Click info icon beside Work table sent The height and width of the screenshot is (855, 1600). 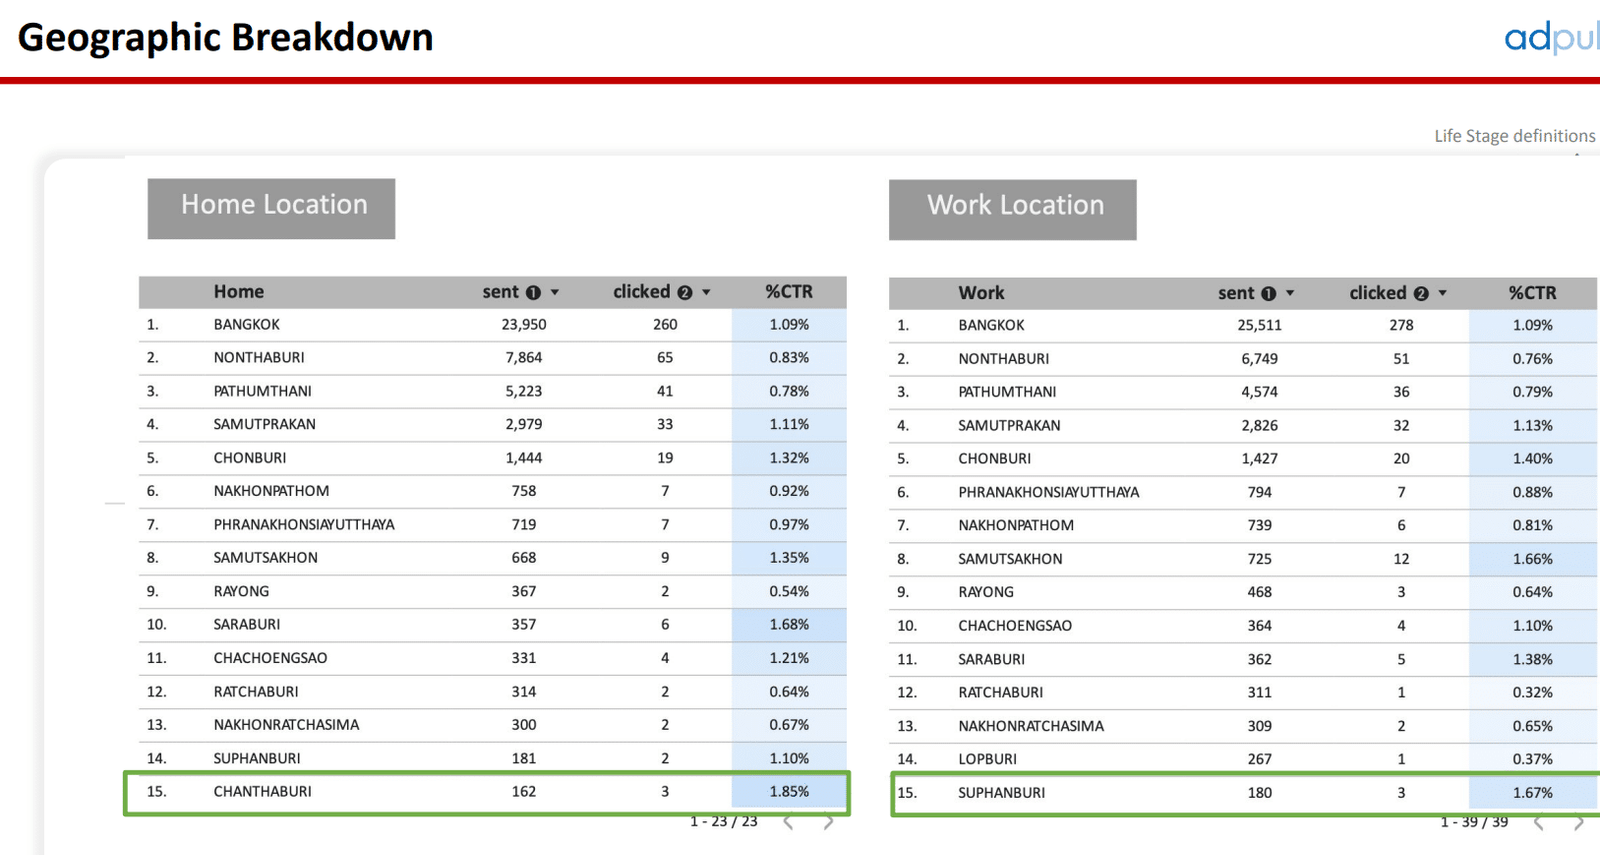pos(1268,294)
